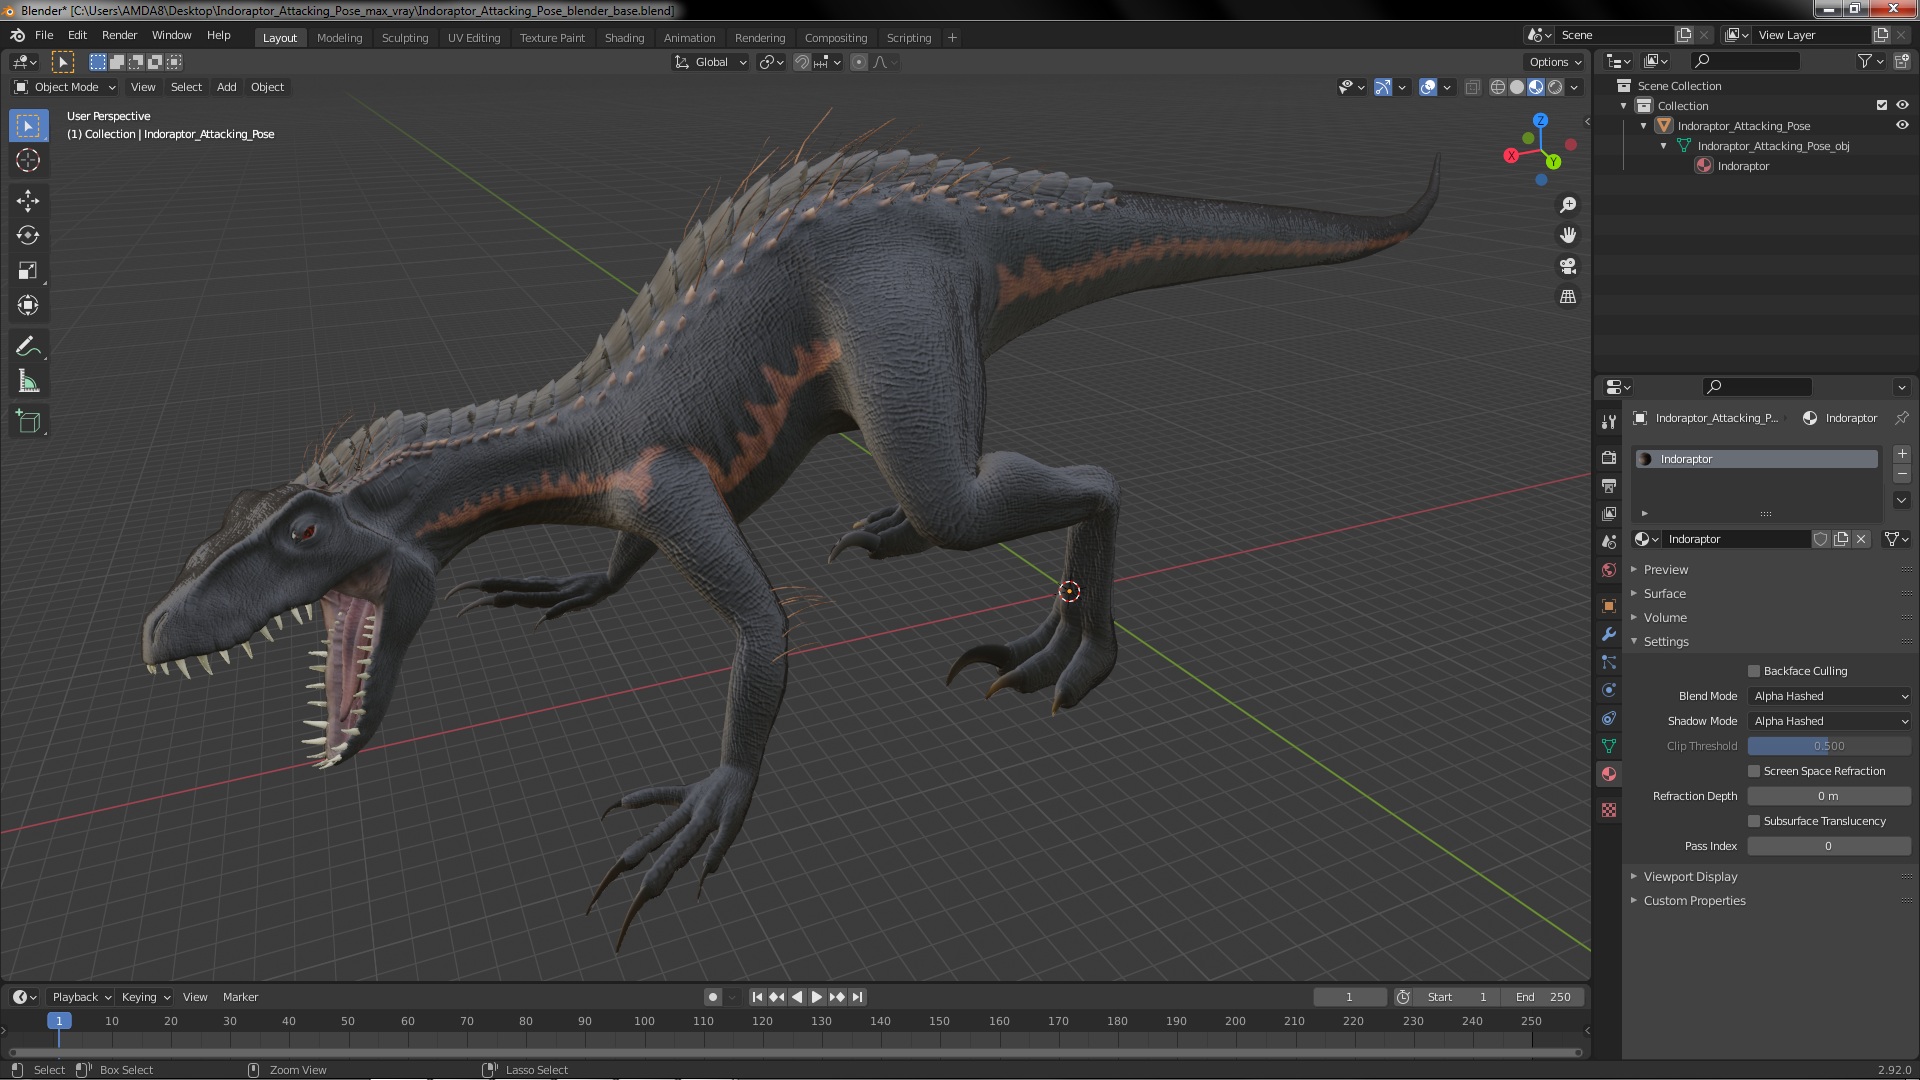Open Physics properties tab
The image size is (1920, 1080).
(1609, 690)
